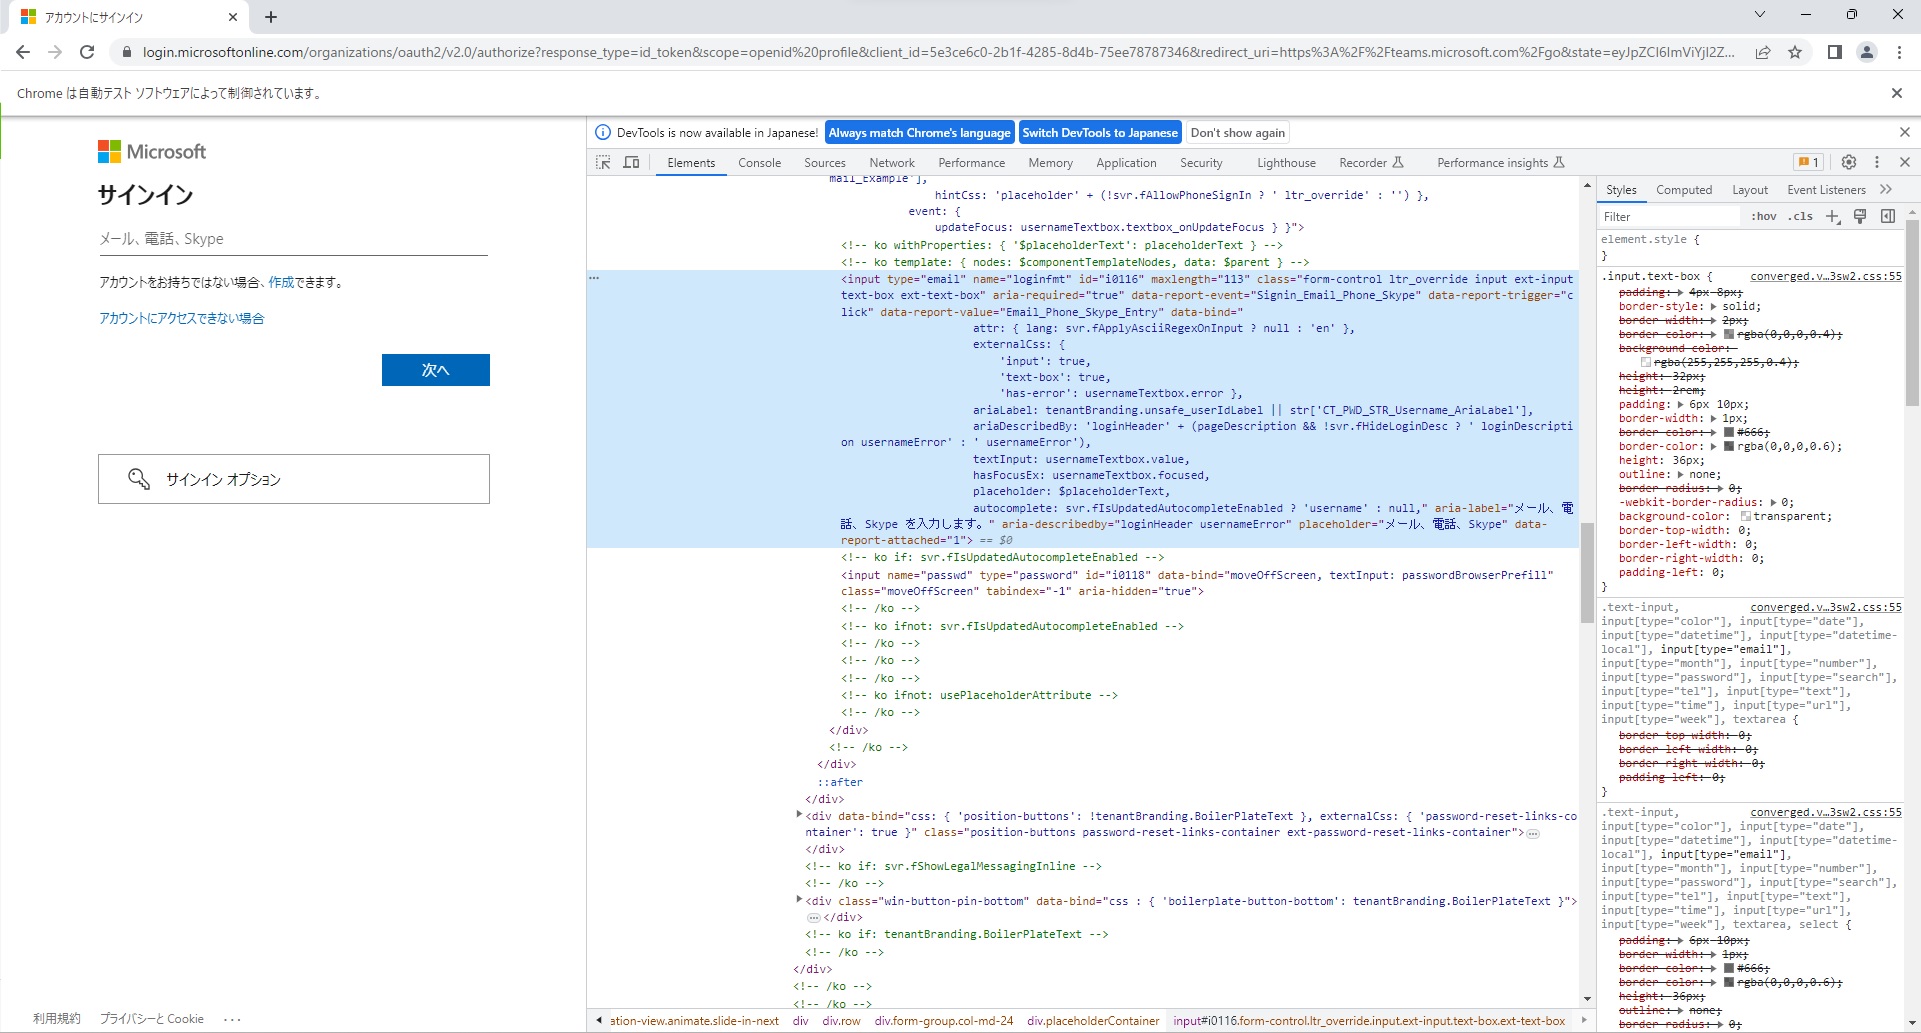Image resolution: width=1921 pixels, height=1033 pixels.
Task: Bookmark the page with star icon
Action: (x=1796, y=52)
